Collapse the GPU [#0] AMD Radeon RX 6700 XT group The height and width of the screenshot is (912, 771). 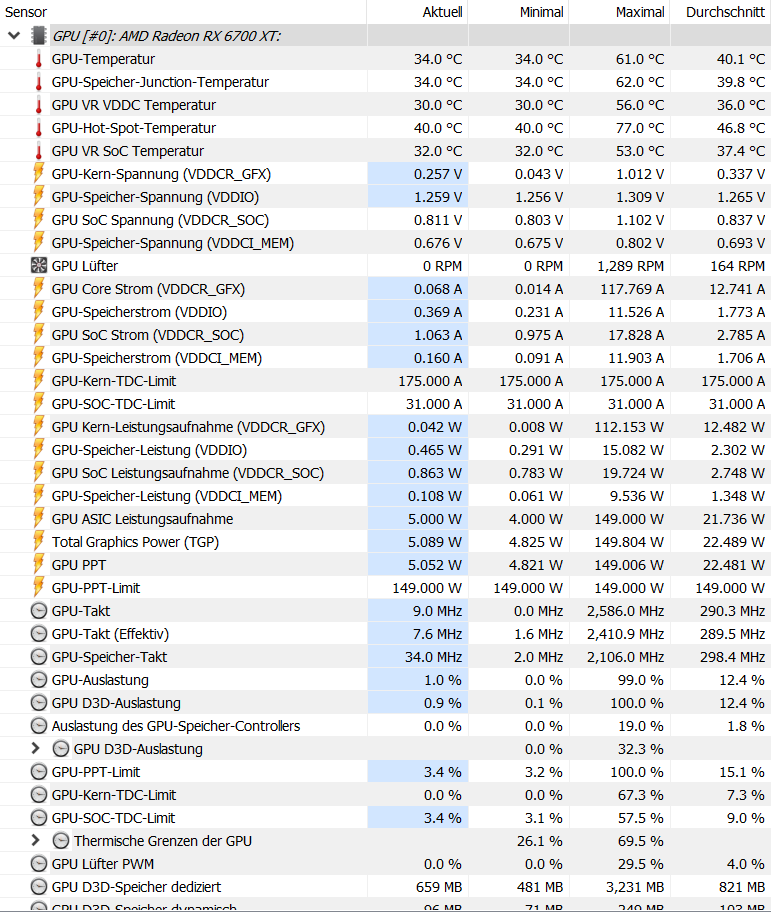click(x=14, y=36)
